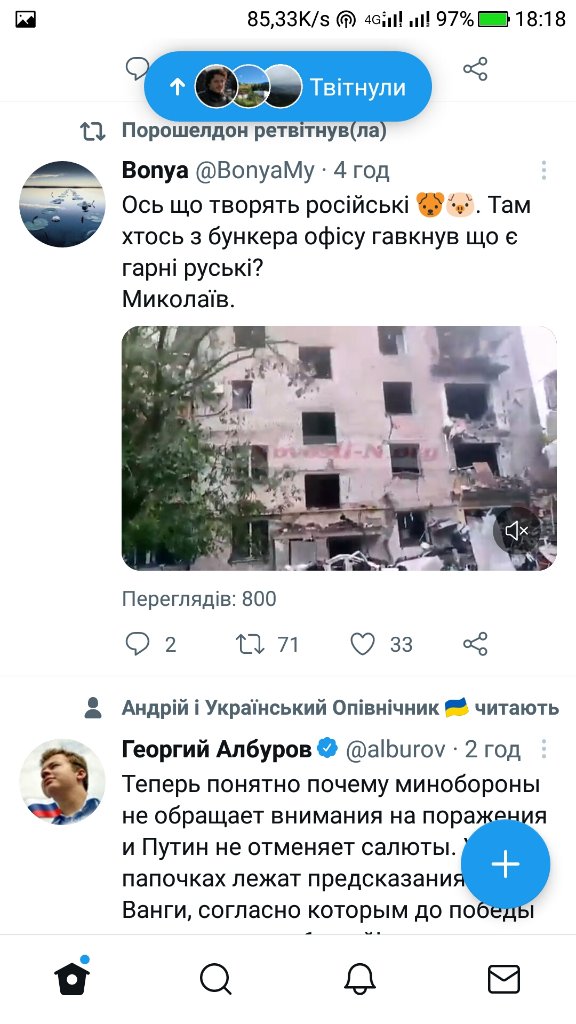The image size is (576, 1024).
Task: Open the three-dot menu on Албуров's tweet
Action: 543,749
